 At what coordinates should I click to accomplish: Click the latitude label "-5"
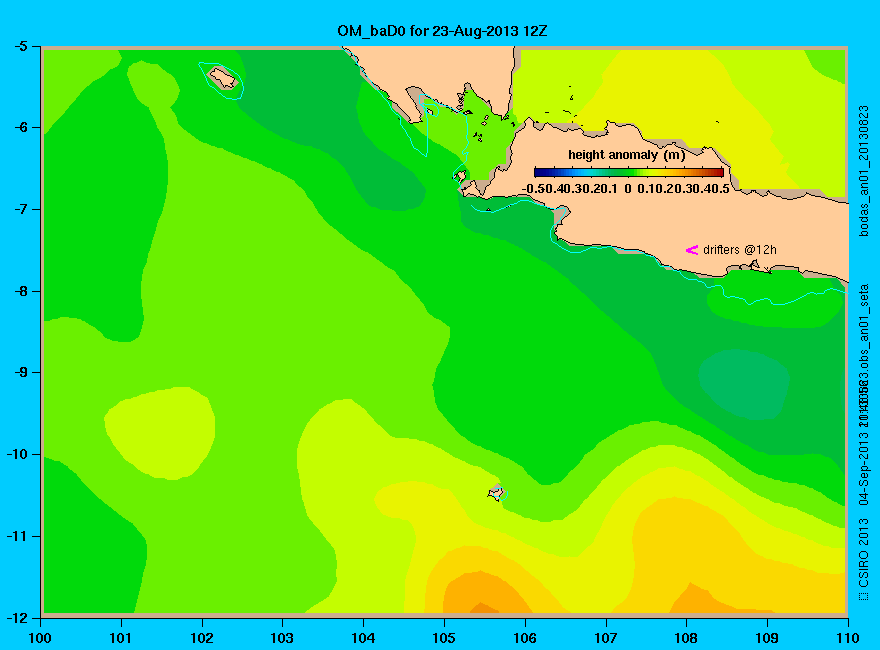(20, 46)
